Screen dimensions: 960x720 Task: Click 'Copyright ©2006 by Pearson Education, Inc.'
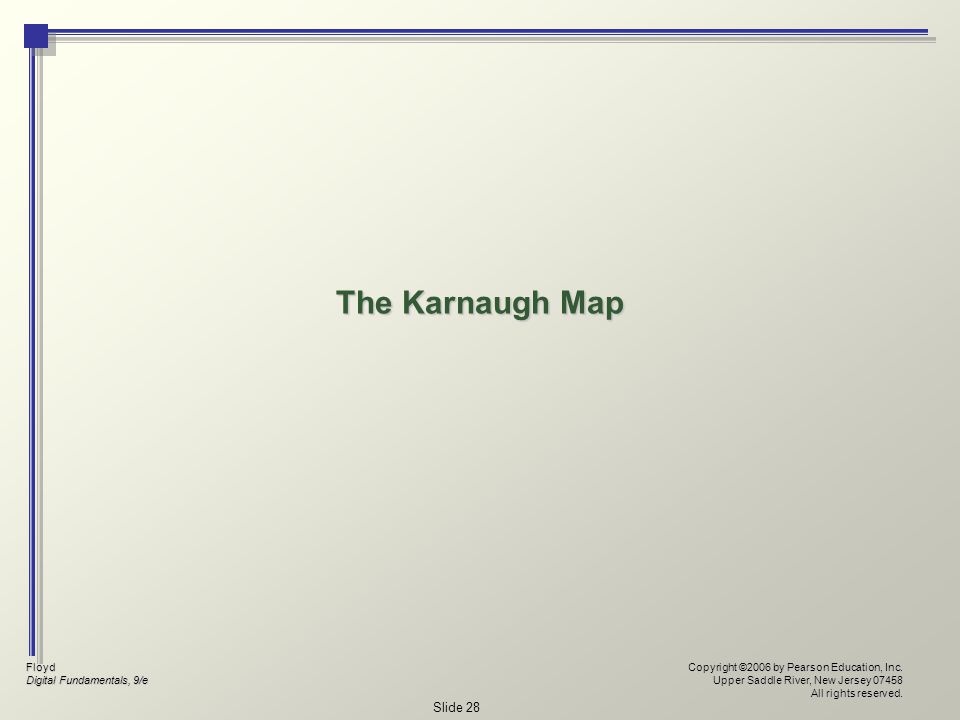point(795,667)
